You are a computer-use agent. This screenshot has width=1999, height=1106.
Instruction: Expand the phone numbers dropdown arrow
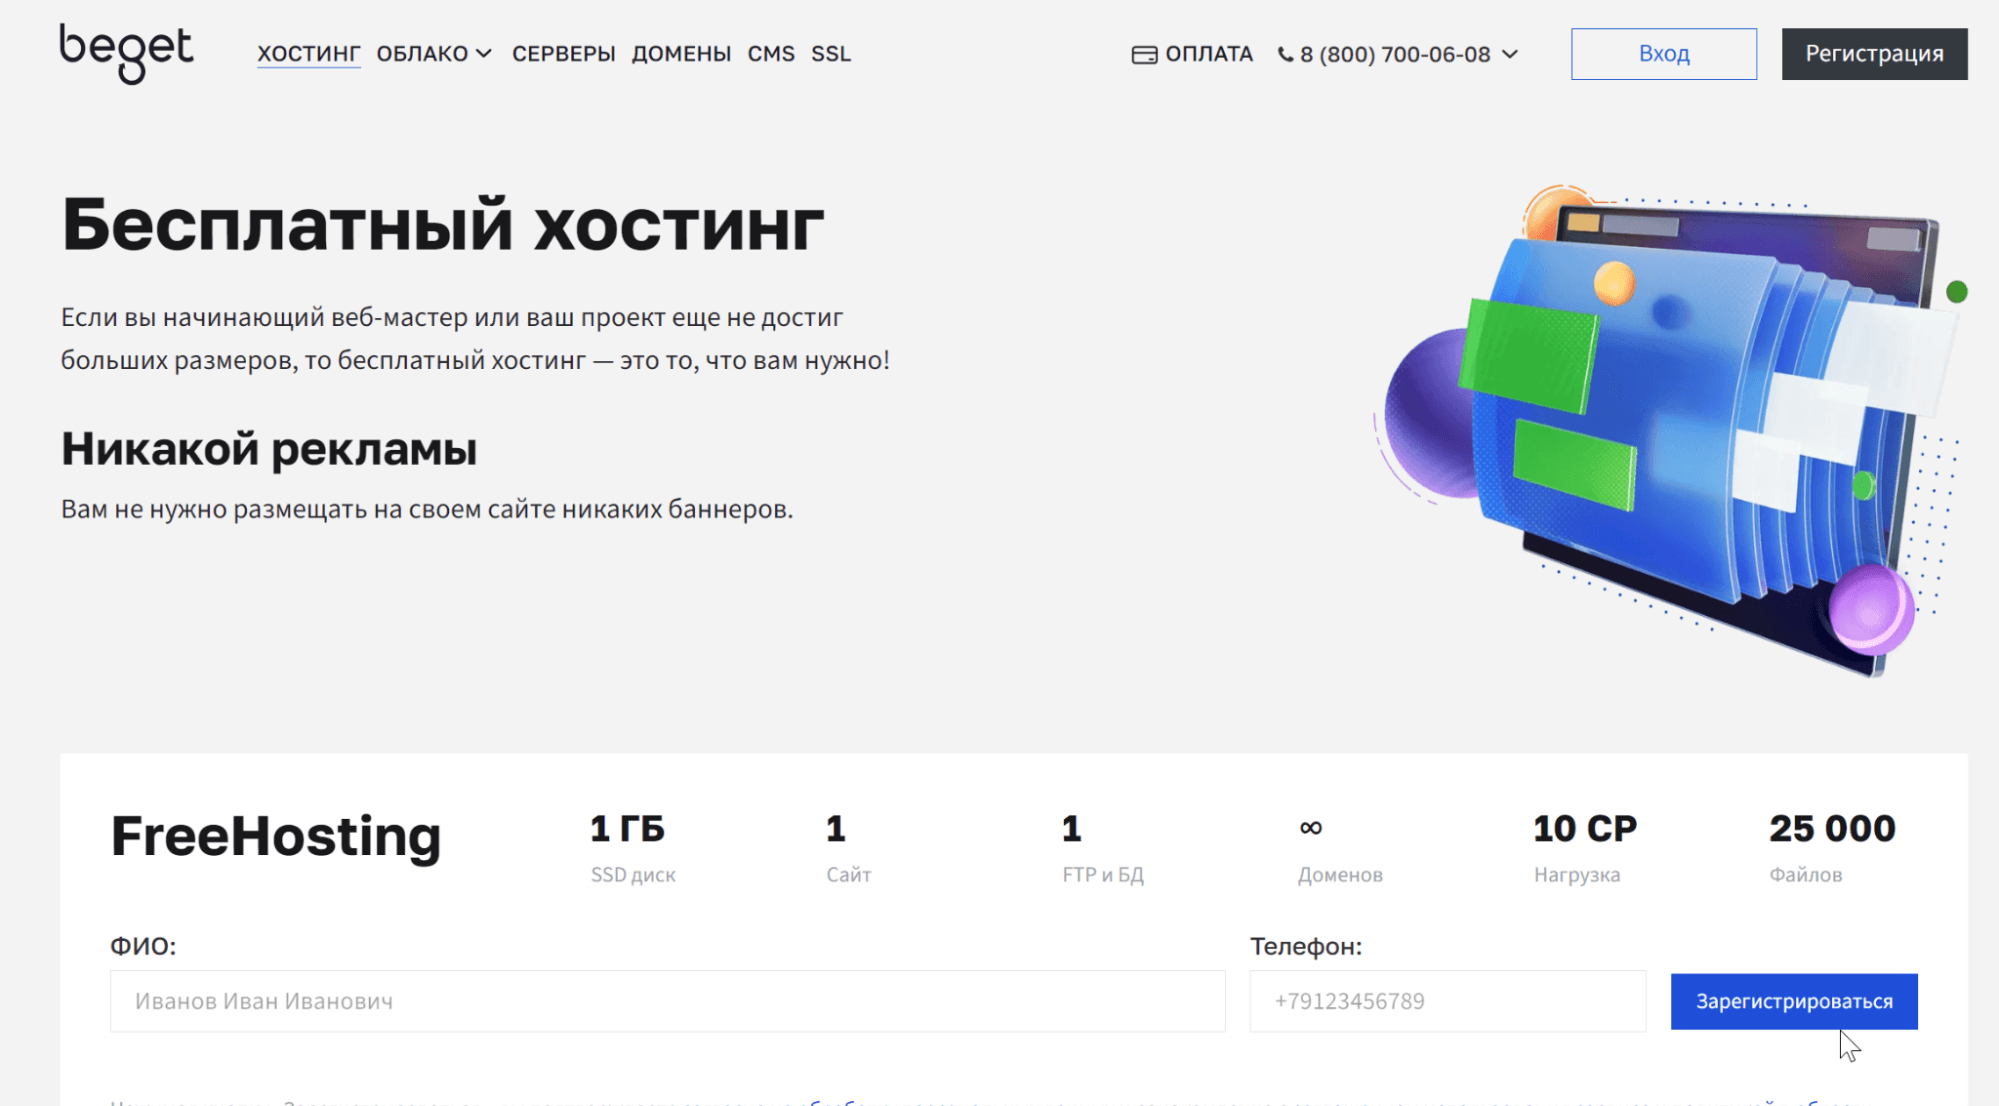1510,54
